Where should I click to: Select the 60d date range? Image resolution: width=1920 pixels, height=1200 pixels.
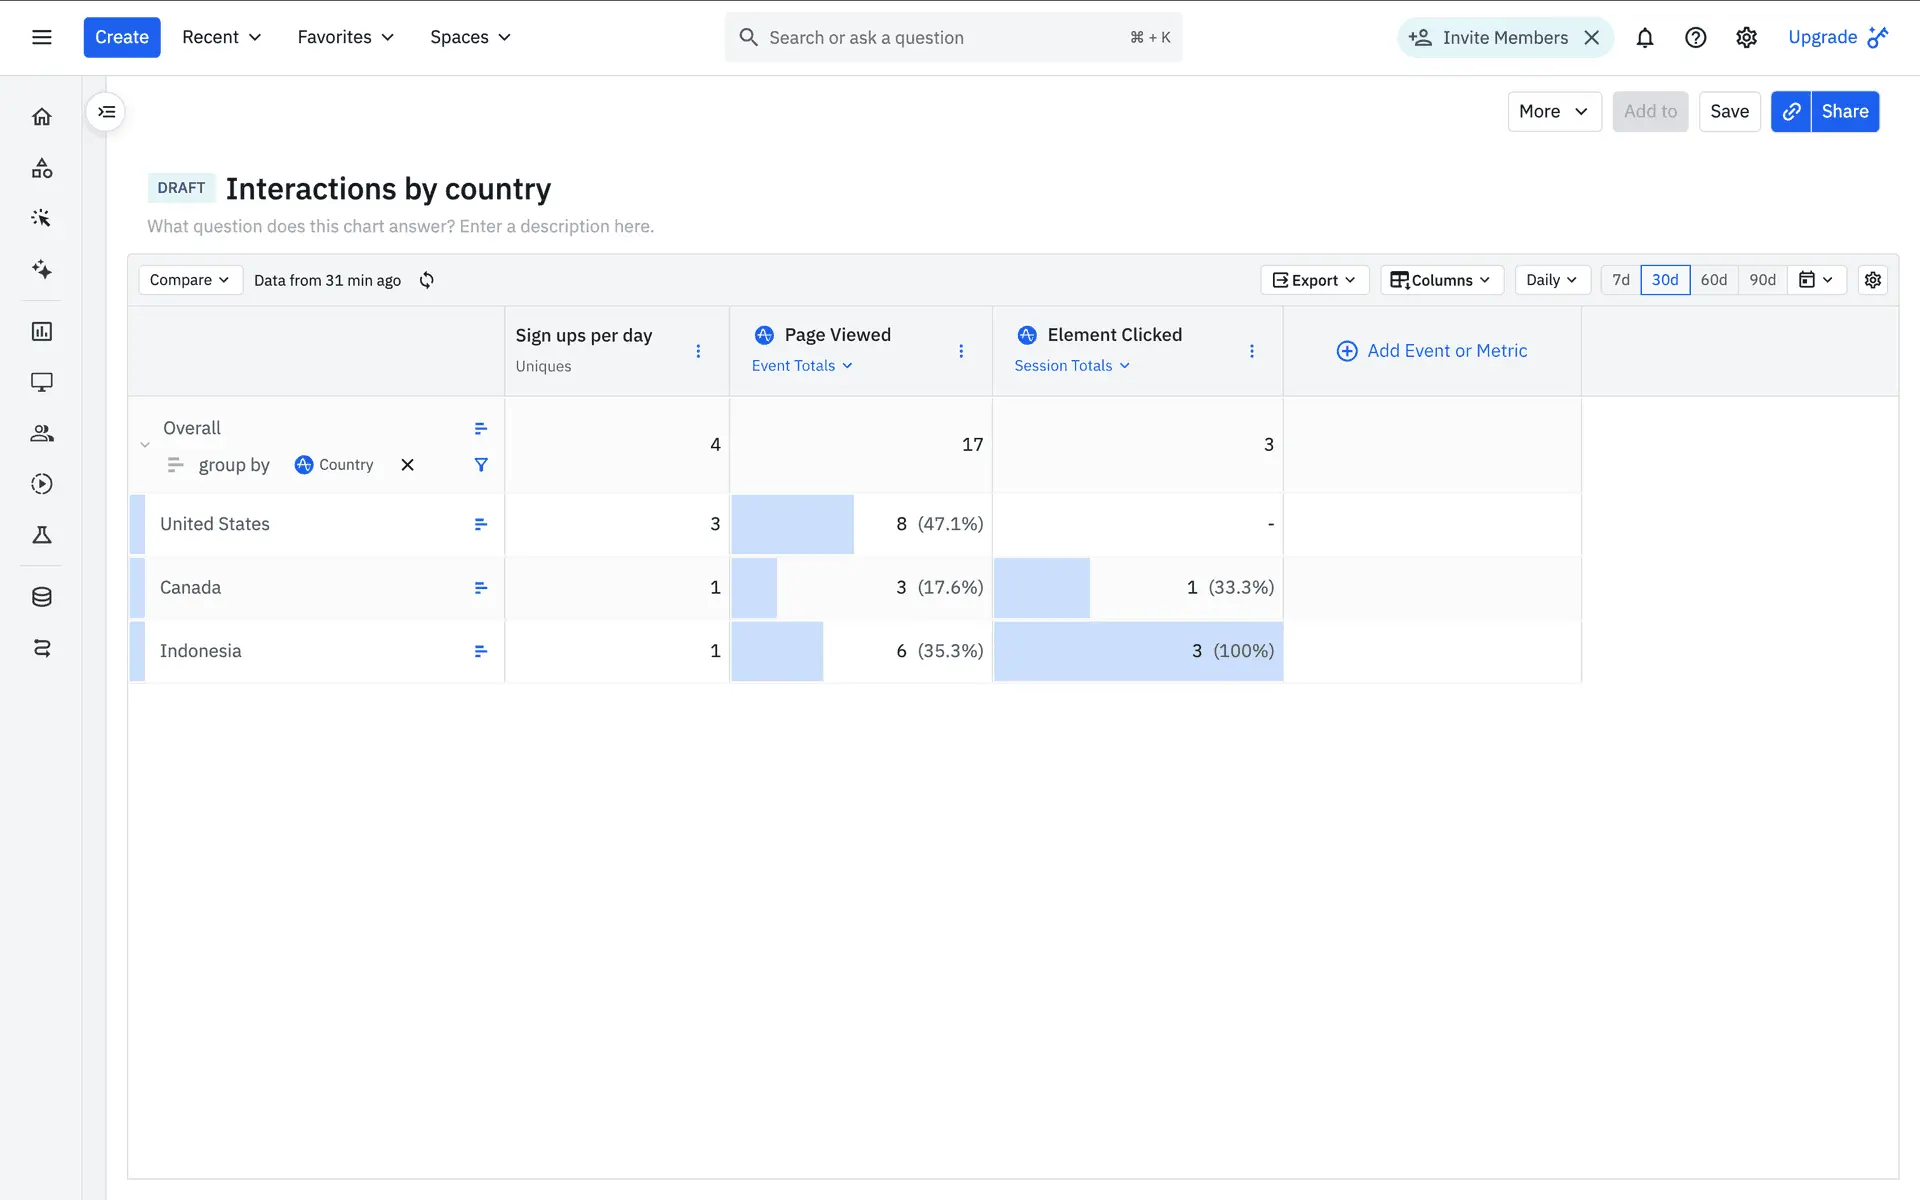coord(1714,280)
